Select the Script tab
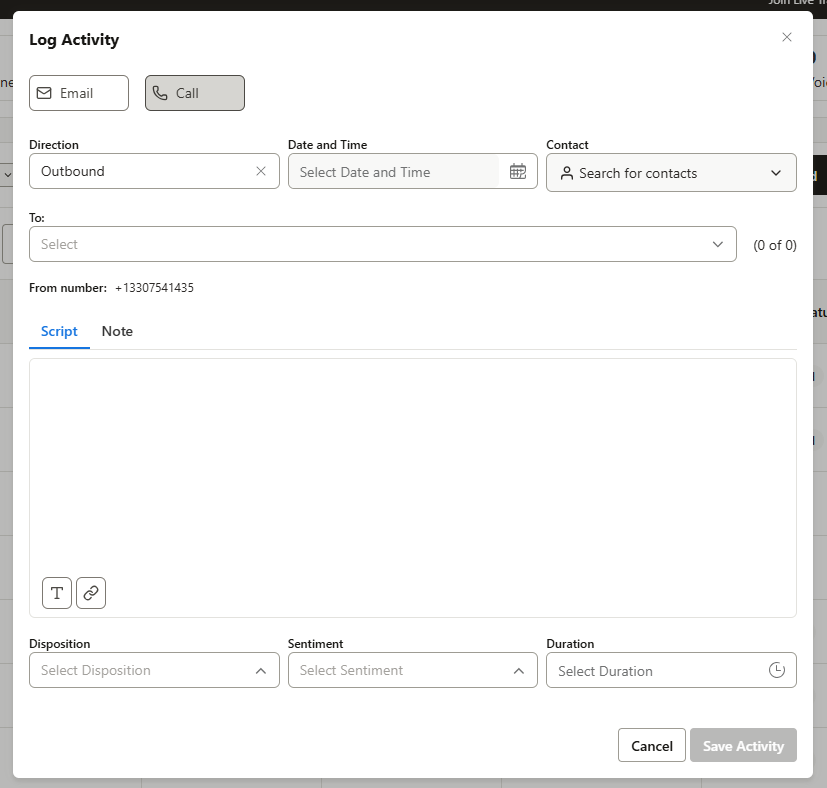This screenshot has width=827, height=788. [59, 331]
